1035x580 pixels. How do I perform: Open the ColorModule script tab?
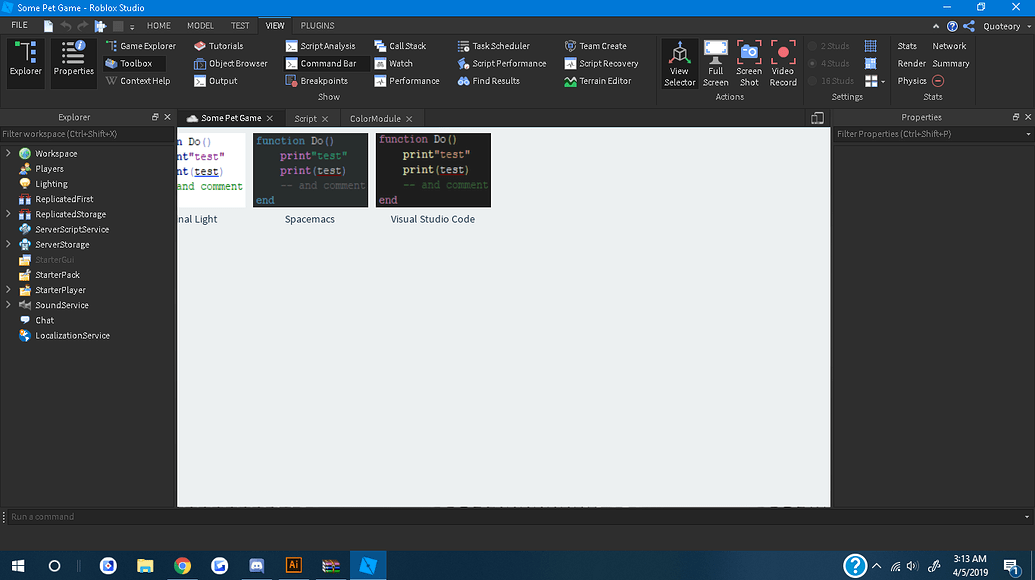point(376,117)
